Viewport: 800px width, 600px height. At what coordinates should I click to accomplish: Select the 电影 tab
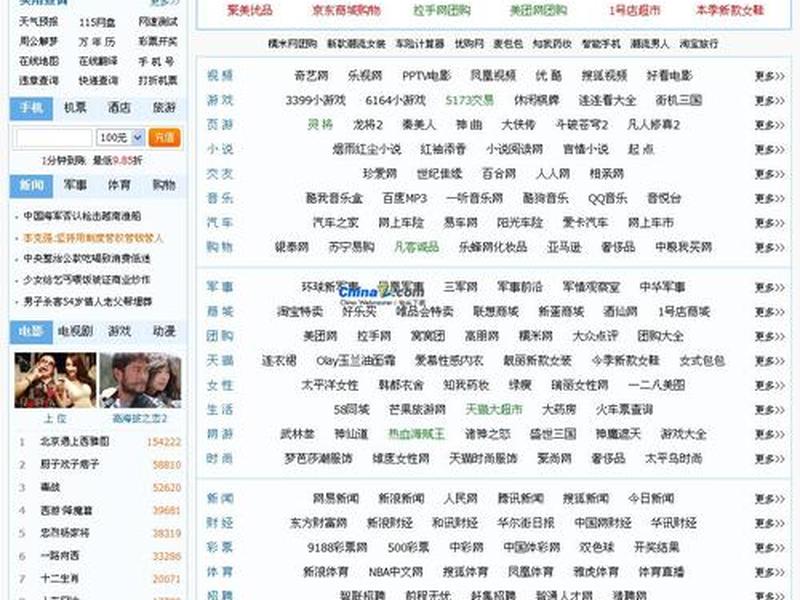pyautogui.click(x=31, y=332)
